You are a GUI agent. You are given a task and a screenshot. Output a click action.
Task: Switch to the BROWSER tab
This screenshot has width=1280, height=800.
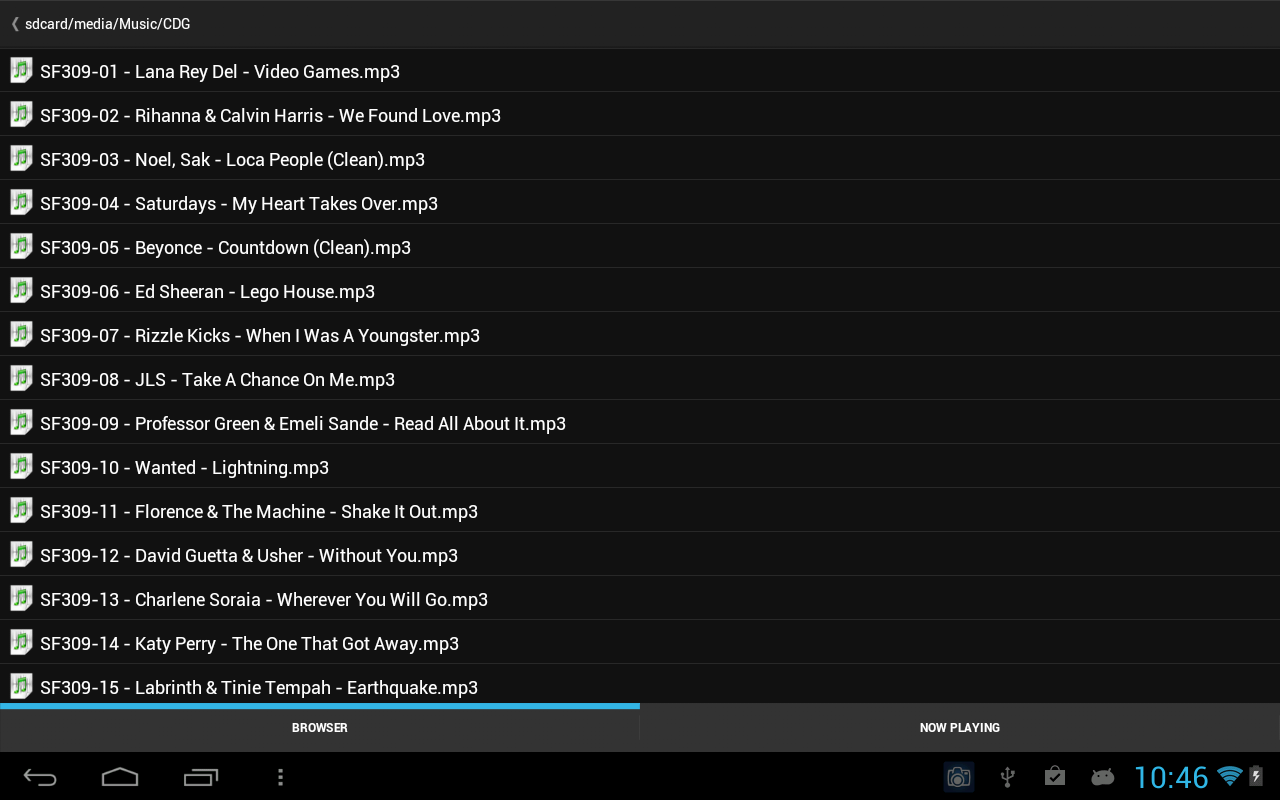click(x=320, y=728)
